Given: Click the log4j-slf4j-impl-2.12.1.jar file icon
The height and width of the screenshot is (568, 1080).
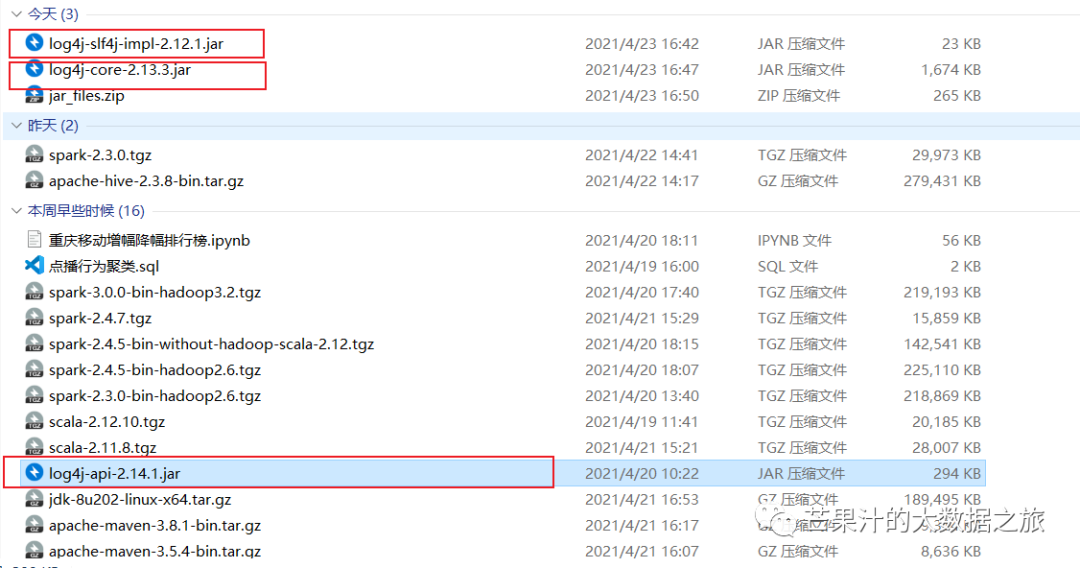Looking at the screenshot, I should click(x=34, y=43).
